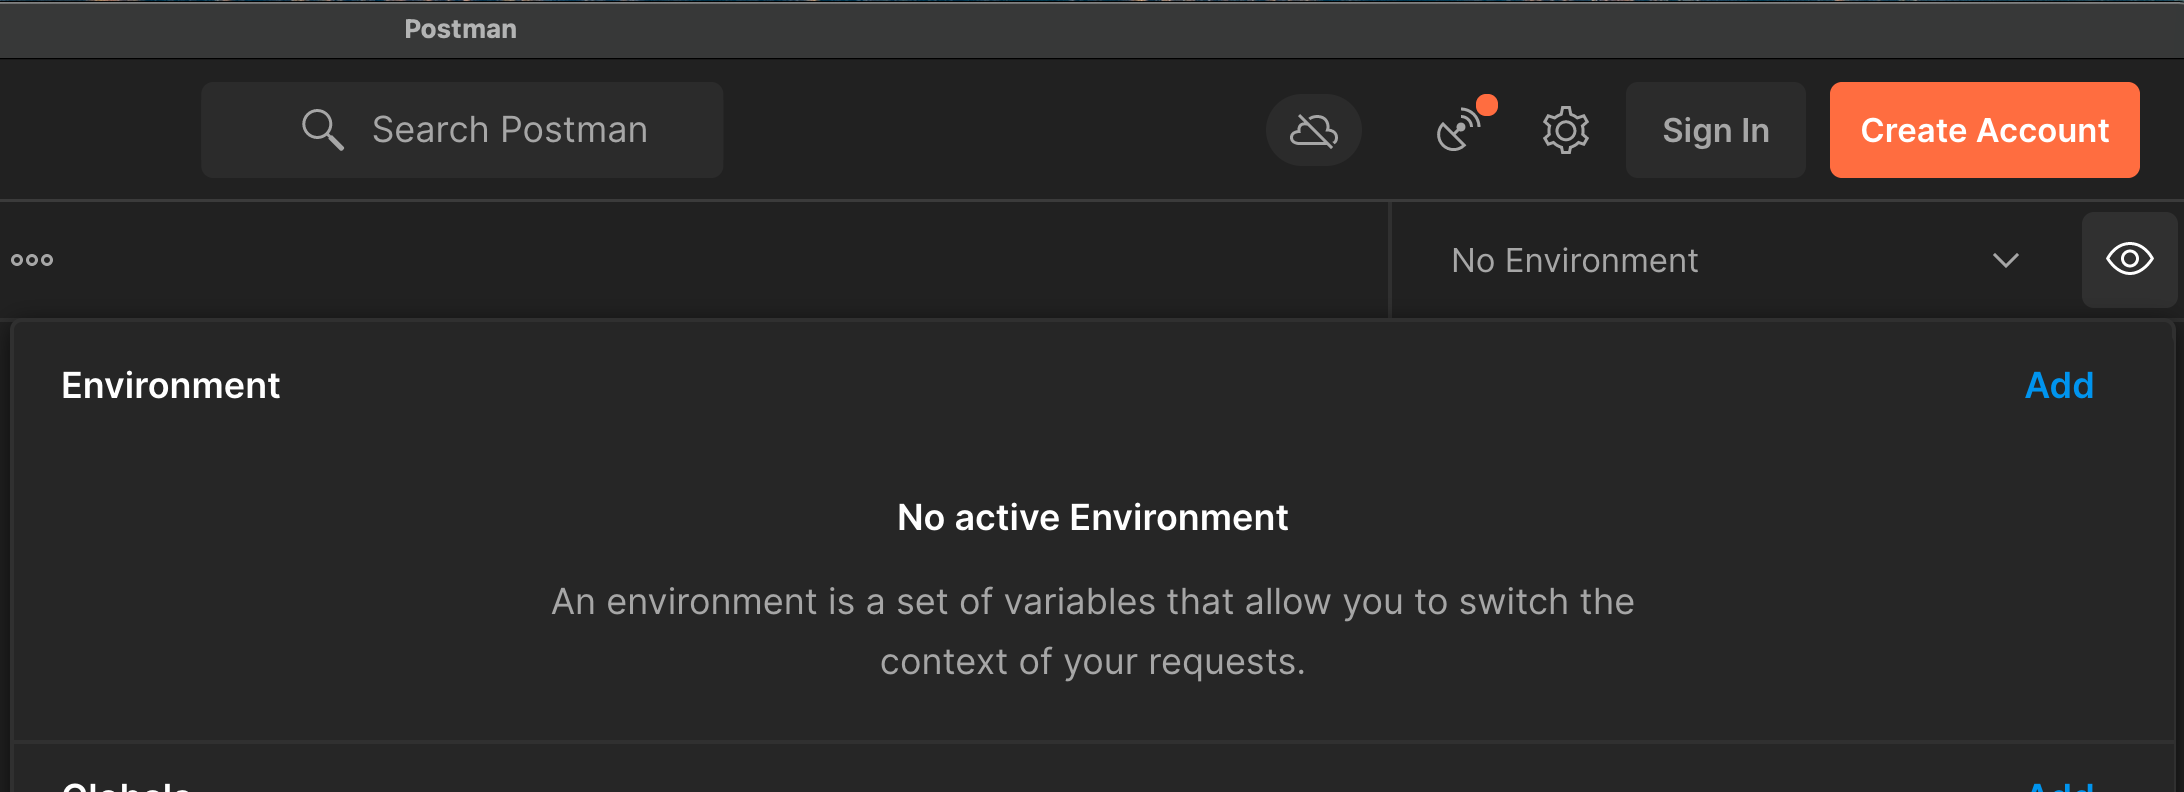Click the Globals section heading
Viewport: 2184px width, 792px height.
126,786
